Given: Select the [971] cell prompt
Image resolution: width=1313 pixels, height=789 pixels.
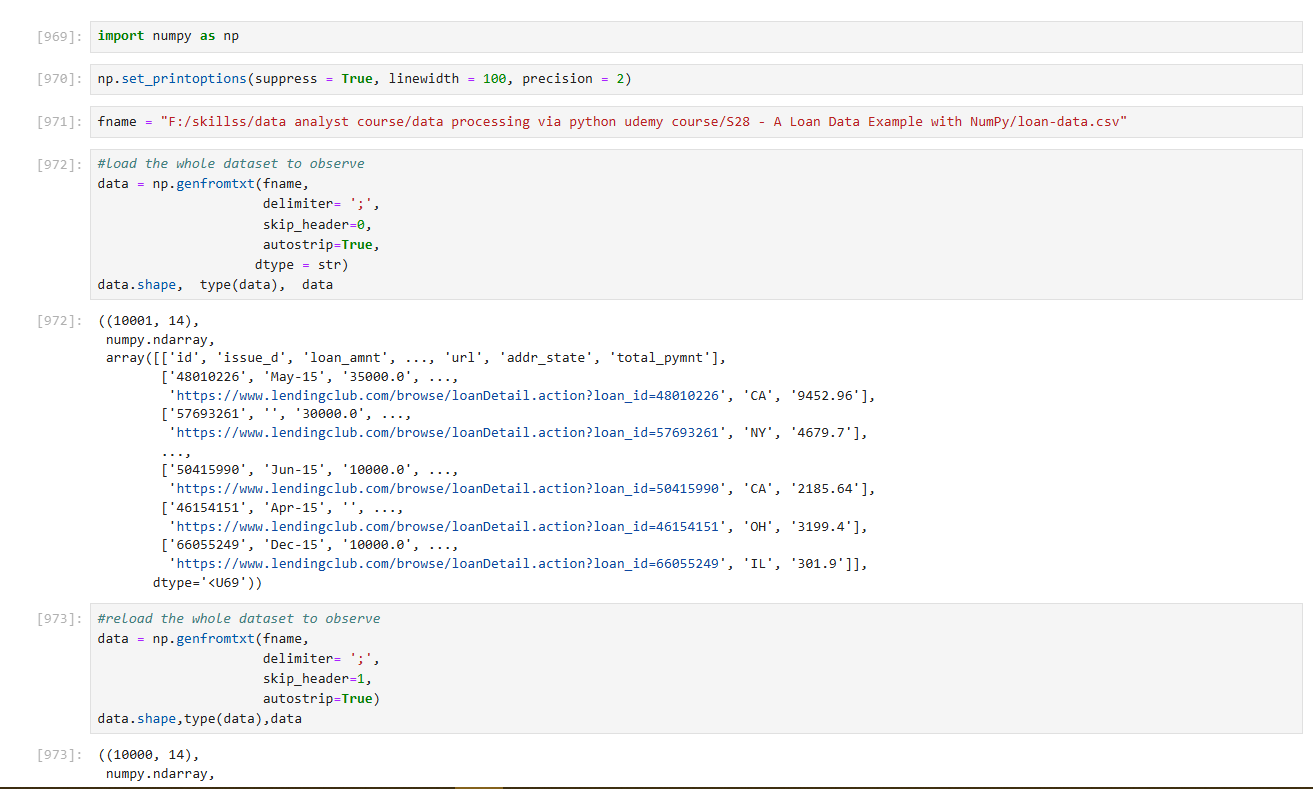Looking at the screenshot, I should tap(58, 122).
